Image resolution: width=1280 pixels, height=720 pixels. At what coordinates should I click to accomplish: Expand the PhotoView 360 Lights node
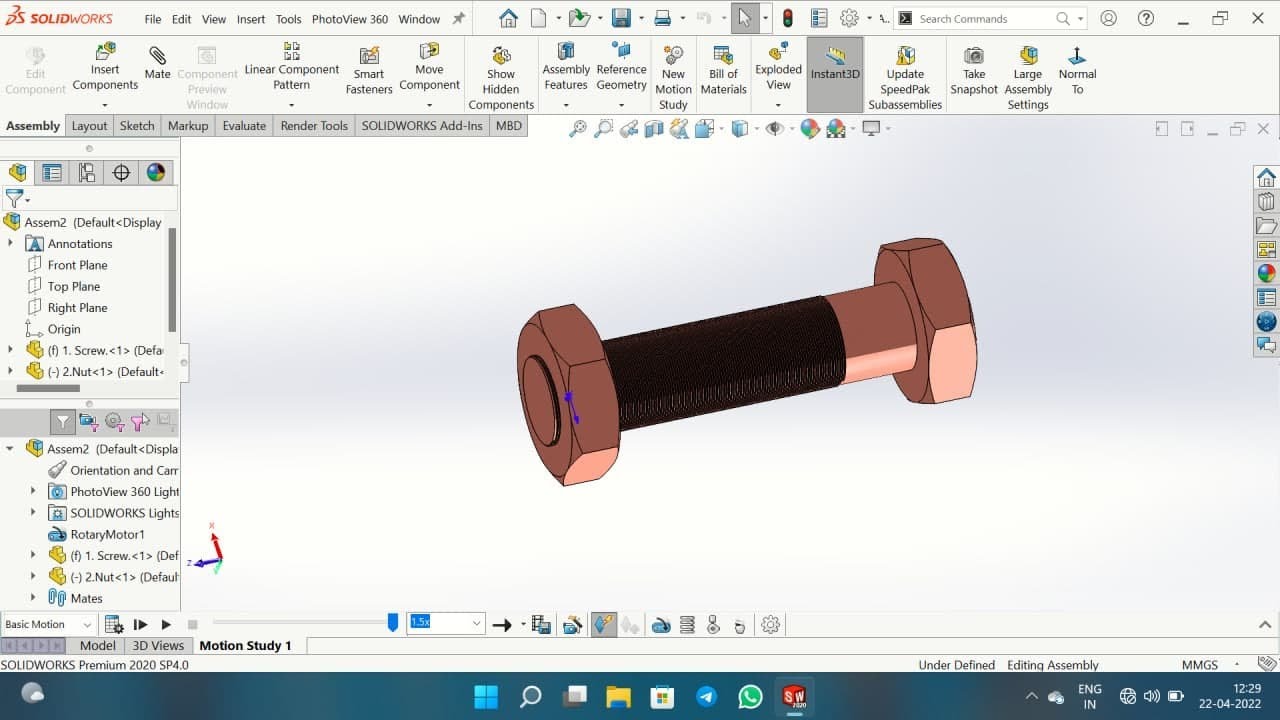click(33, 492)
